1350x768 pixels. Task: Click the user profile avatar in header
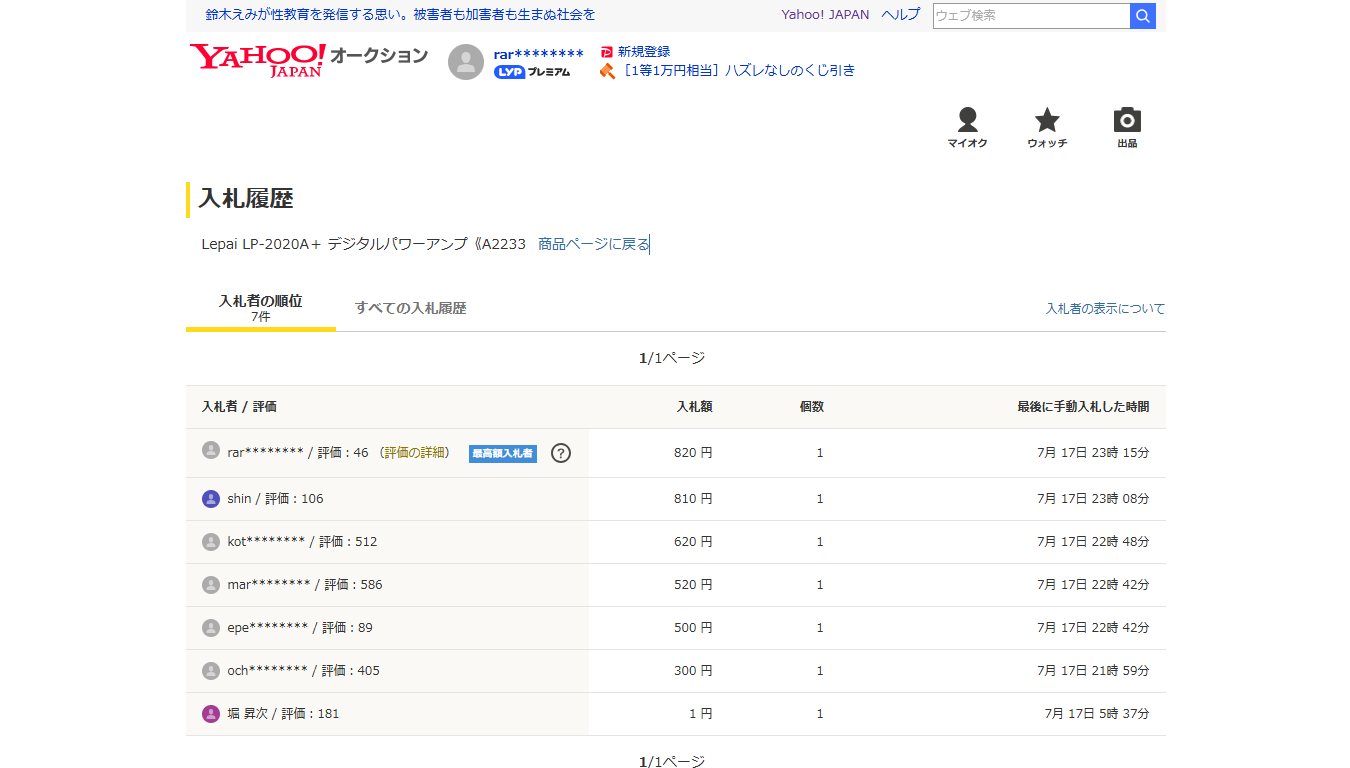[466, 62]
